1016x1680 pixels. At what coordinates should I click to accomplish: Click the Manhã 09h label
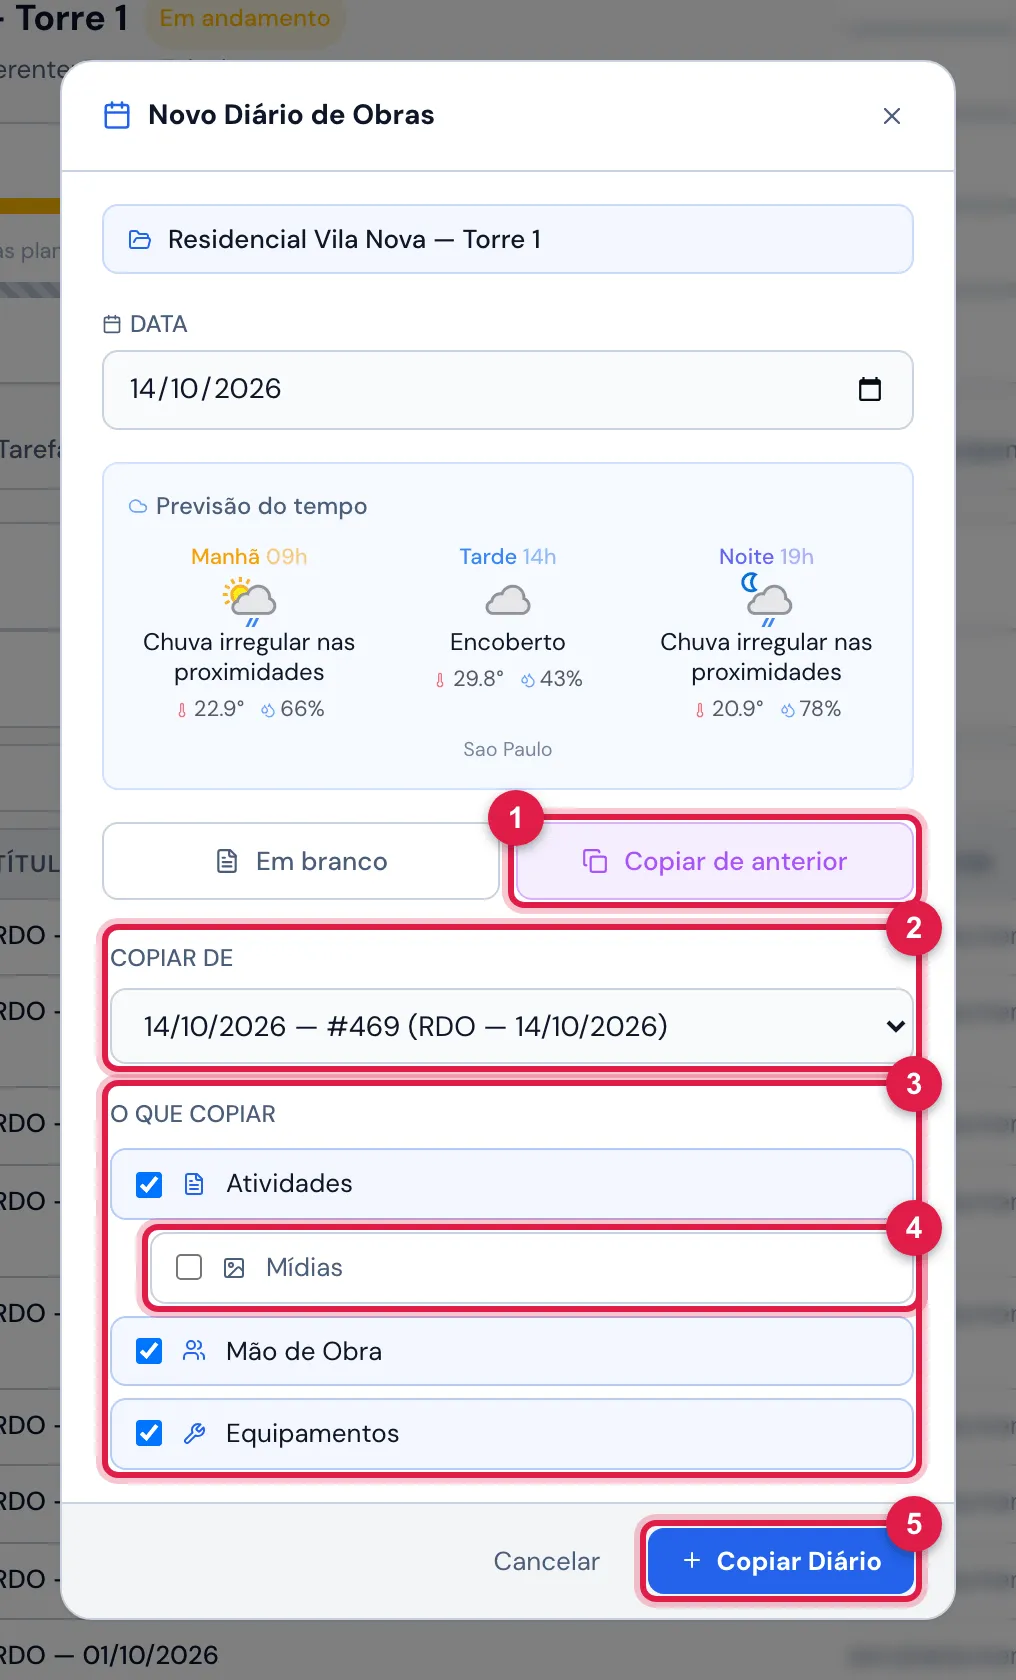click(249, 557)
